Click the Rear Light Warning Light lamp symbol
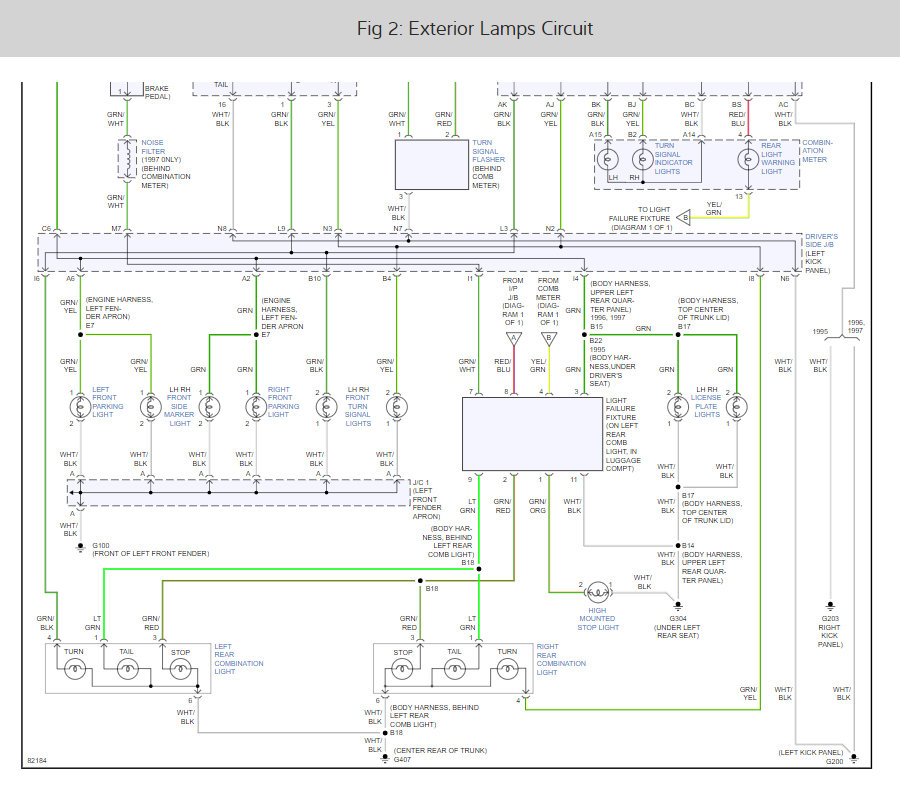The image size is (900, 798). [x=748, y=159]
